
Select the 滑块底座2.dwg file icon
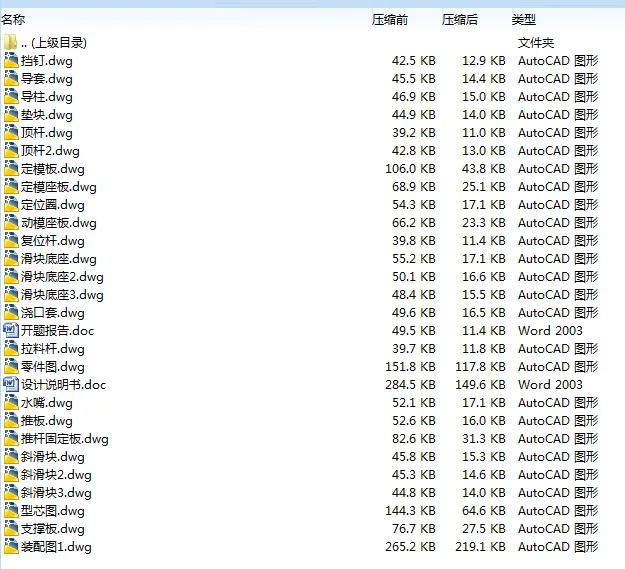click(x=11, y=276)
